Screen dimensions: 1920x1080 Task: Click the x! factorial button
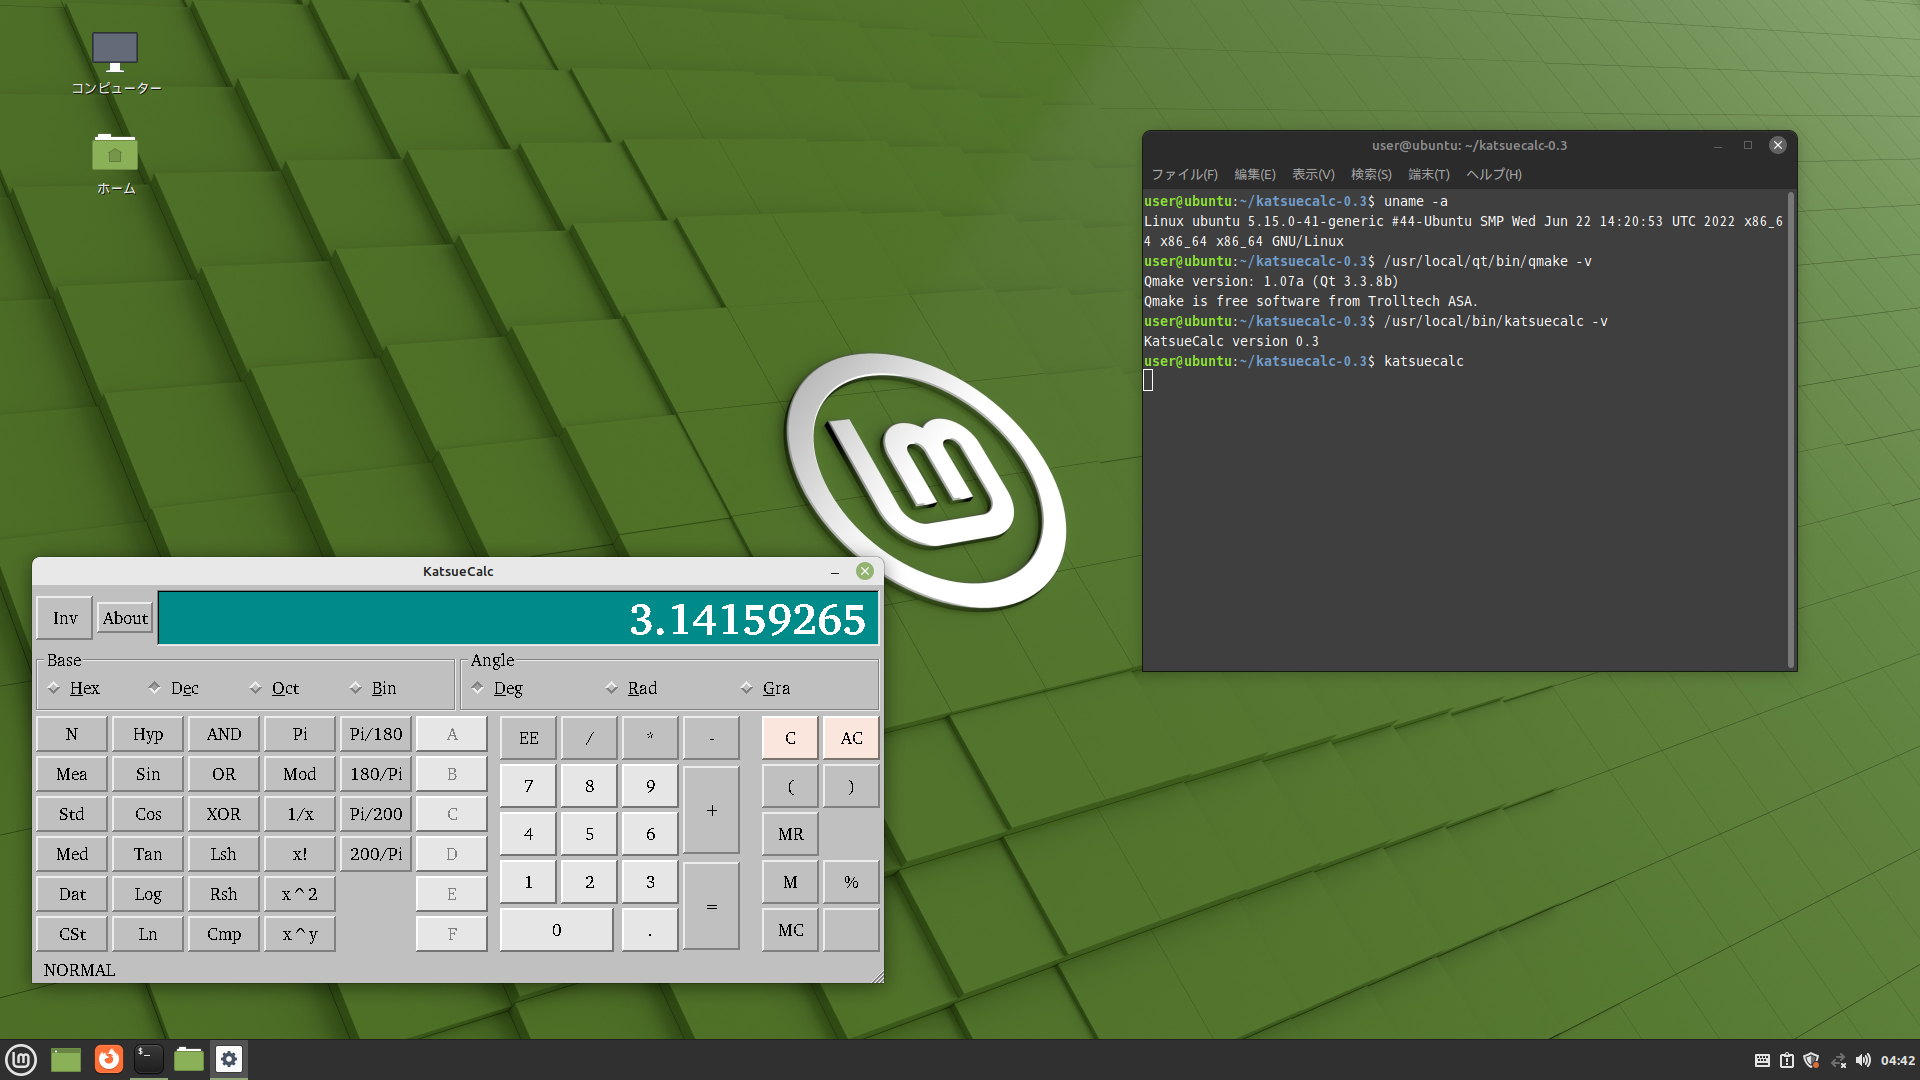(300, 854)
